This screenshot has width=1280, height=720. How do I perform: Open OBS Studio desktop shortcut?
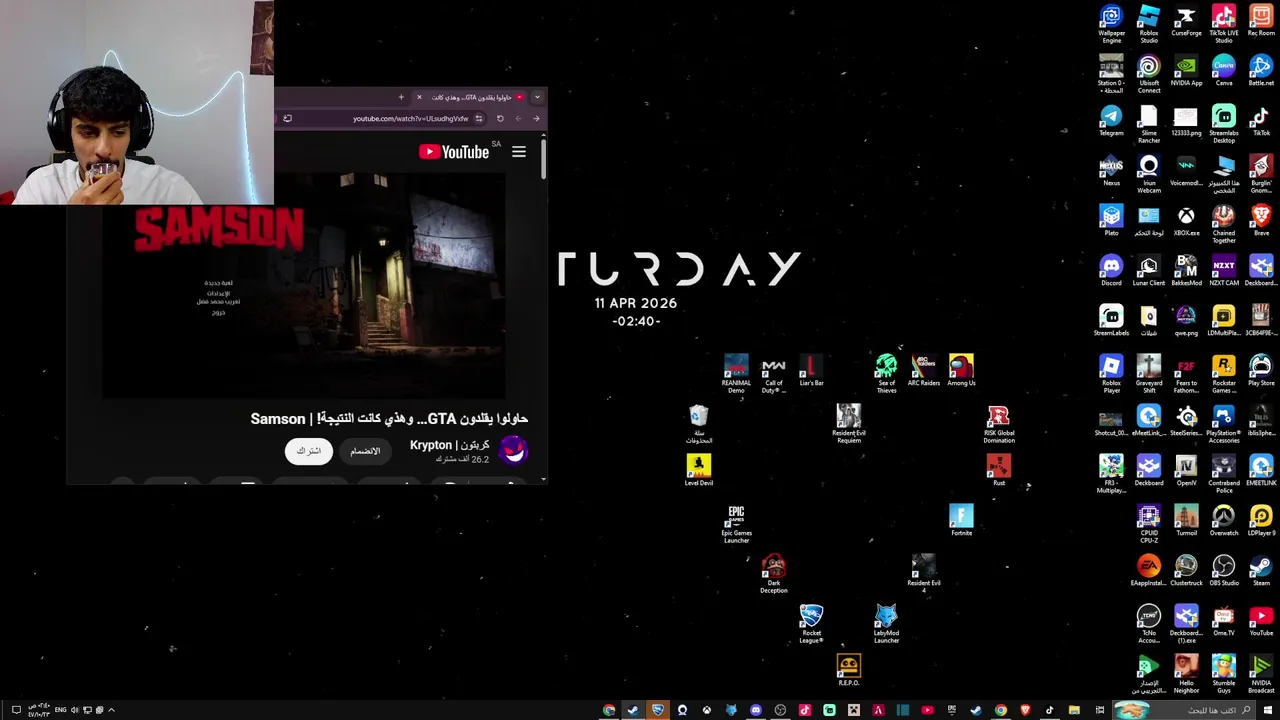click(1224, 572)
